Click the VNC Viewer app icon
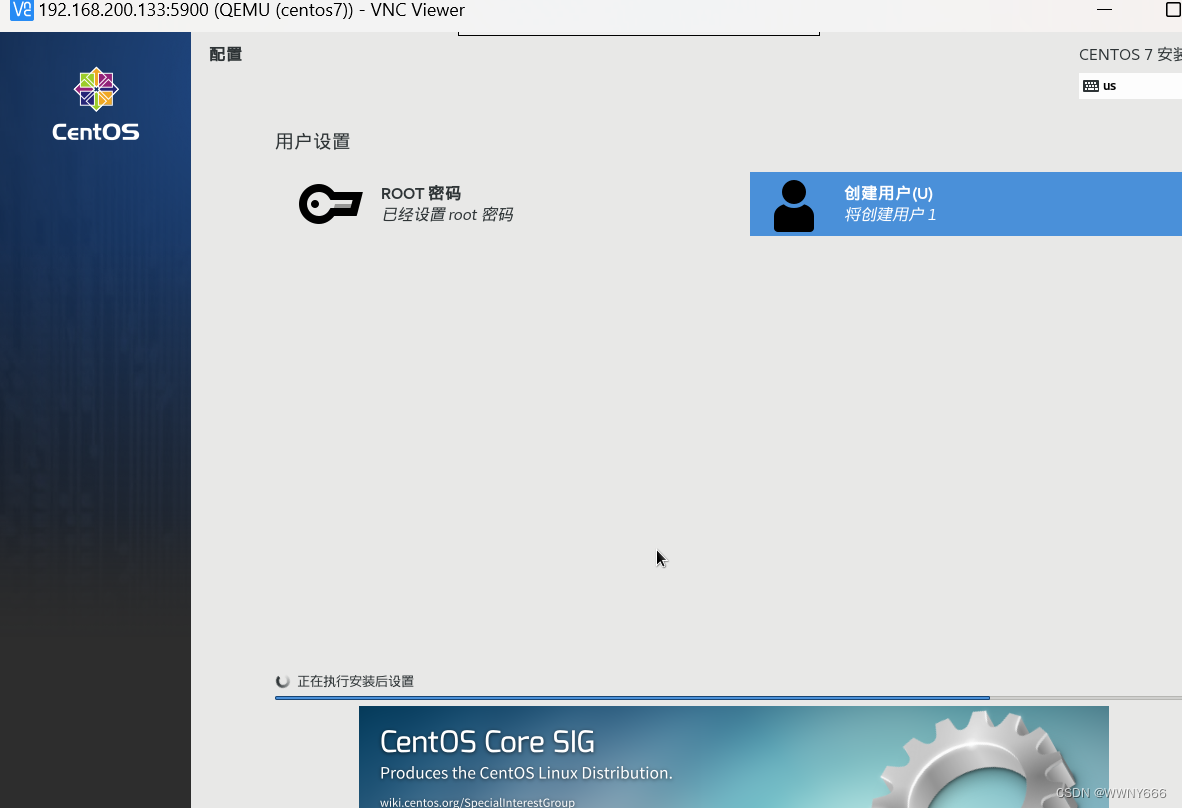The image size is (1182, 808). point(21,10)
